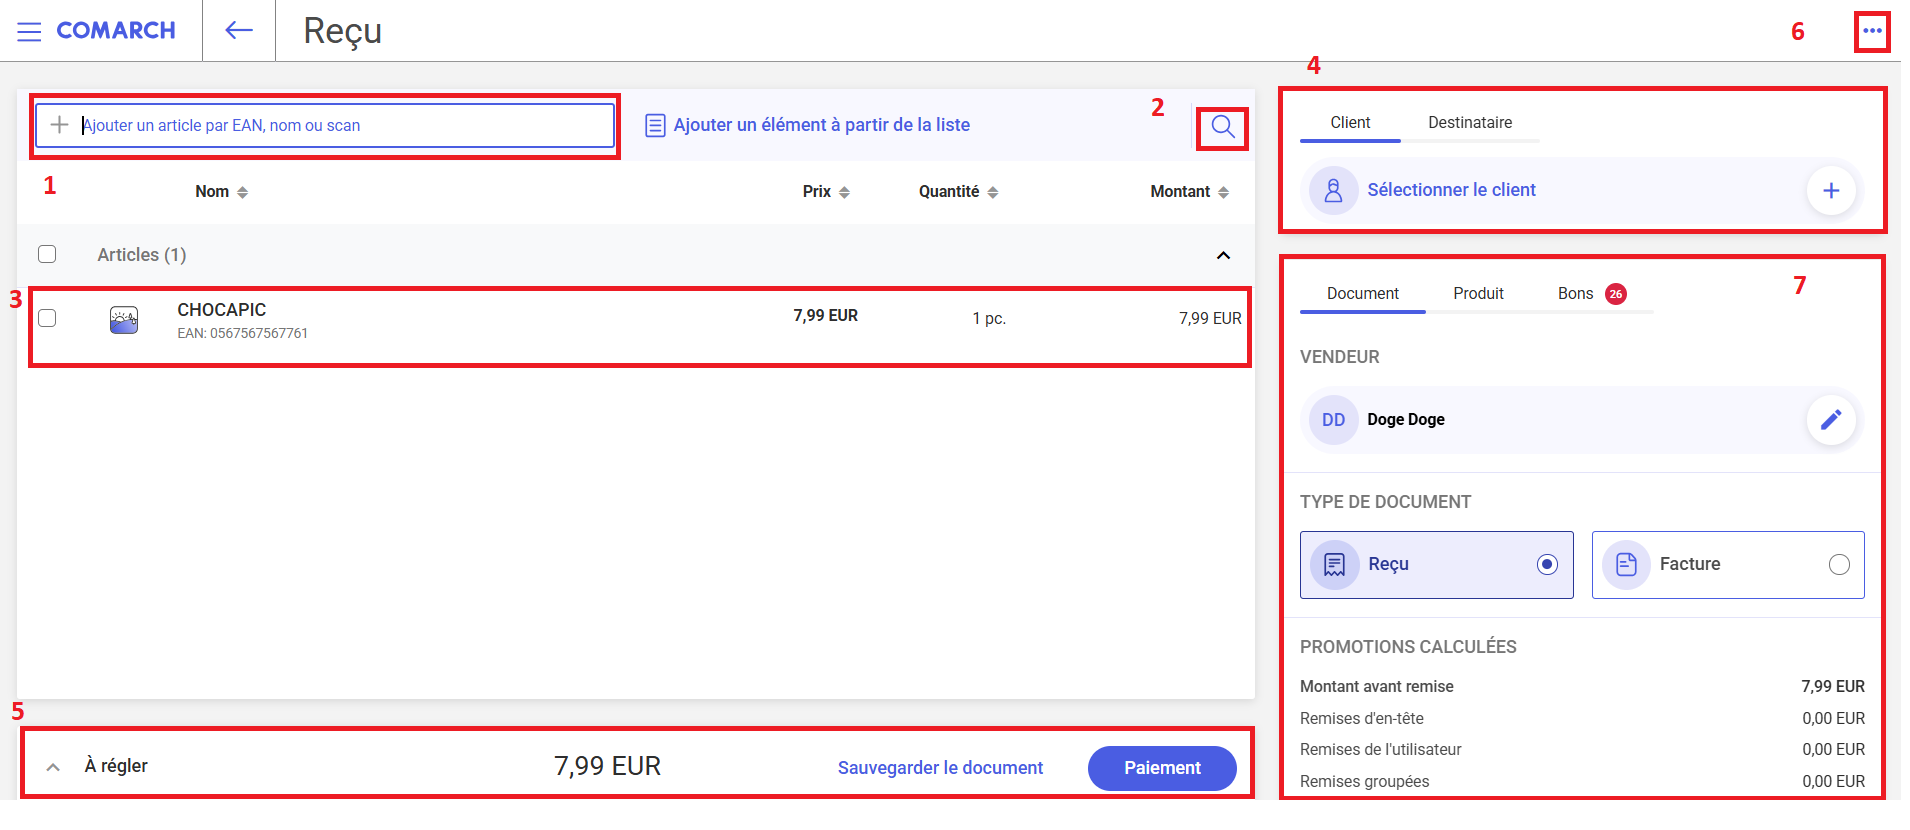Sort items by Prix column
This screenshot has width=1910, height=830.
(826, 192)
